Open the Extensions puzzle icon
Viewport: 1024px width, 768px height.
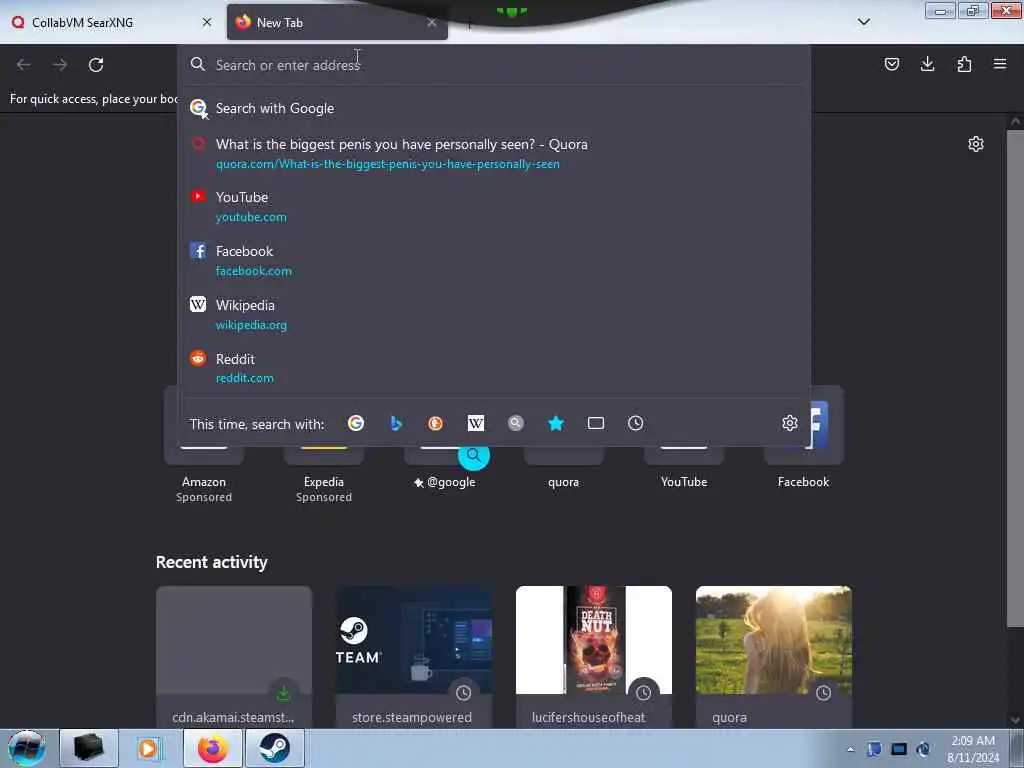(x=964, y=64)
